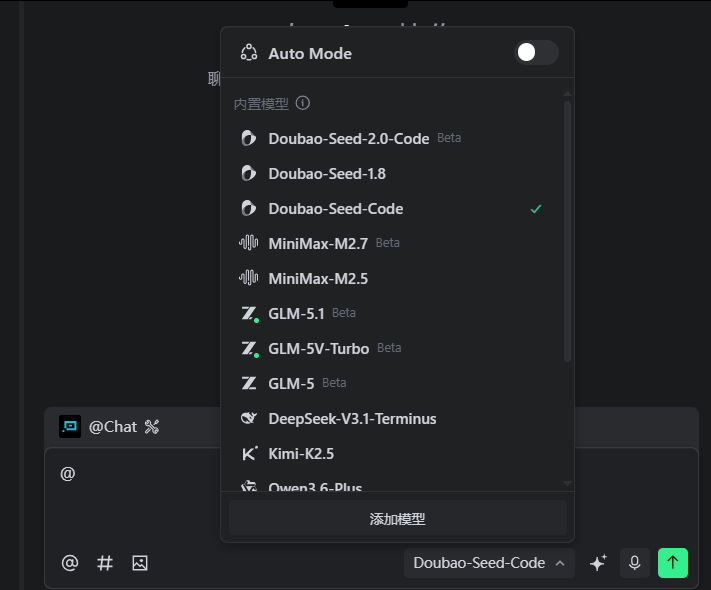
Task: Click the 内置模型 section label
Action: tap(261, 104)
